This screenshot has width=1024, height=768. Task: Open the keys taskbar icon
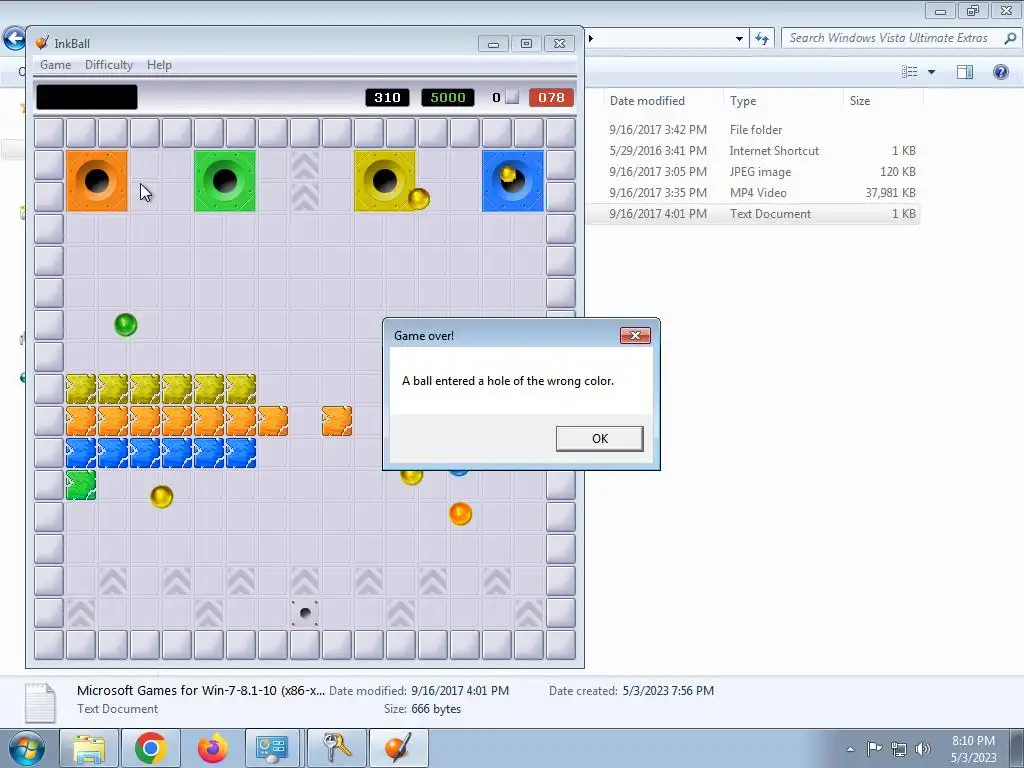point(336,748)
